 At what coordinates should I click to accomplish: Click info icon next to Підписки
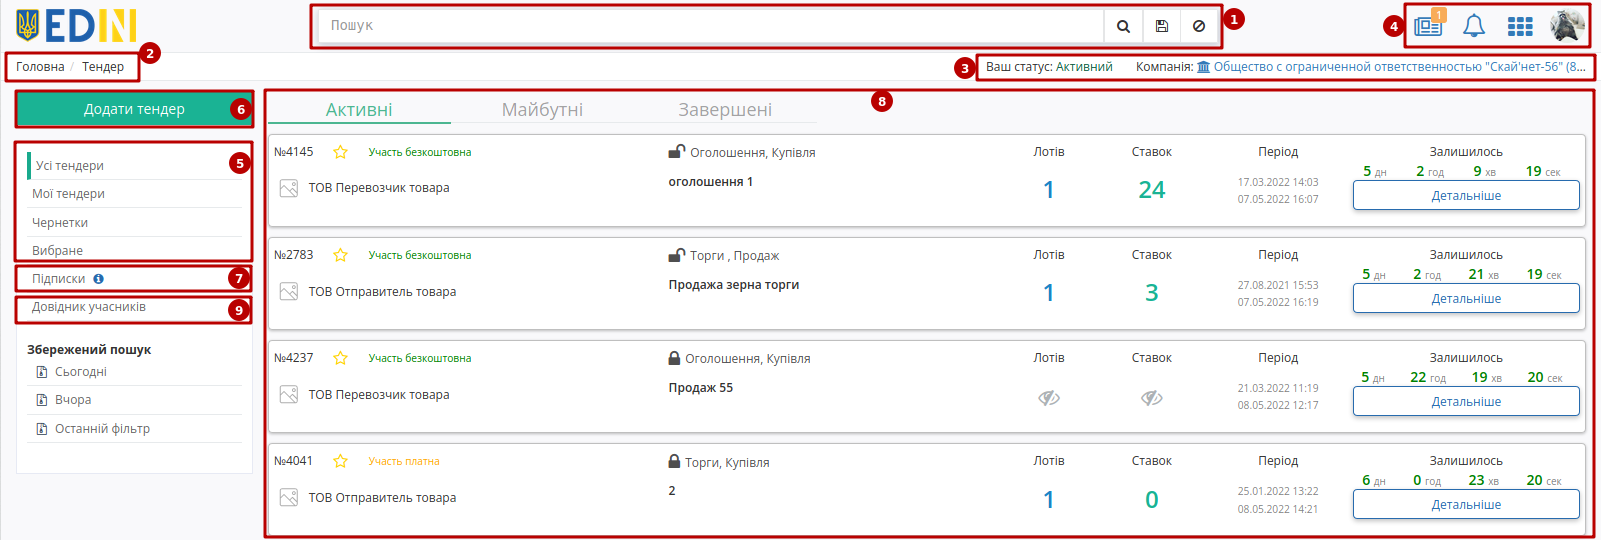(x=98, y=279)
